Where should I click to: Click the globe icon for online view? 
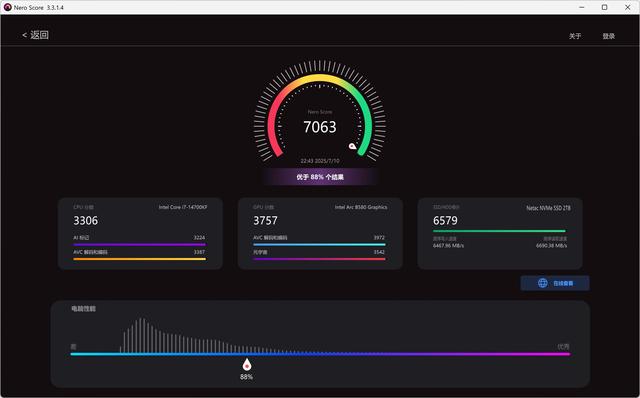click(x=542, y=283)
